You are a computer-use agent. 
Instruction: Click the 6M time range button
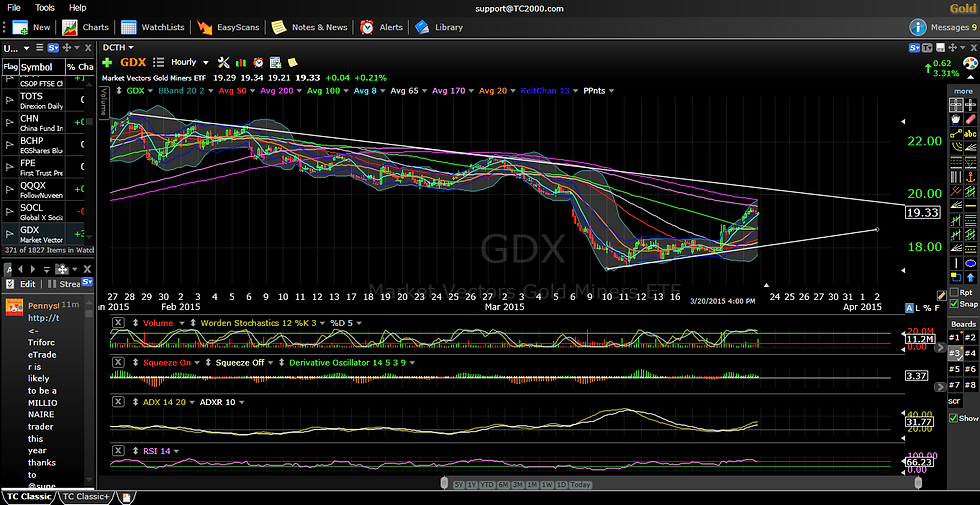tap(503, 484)
